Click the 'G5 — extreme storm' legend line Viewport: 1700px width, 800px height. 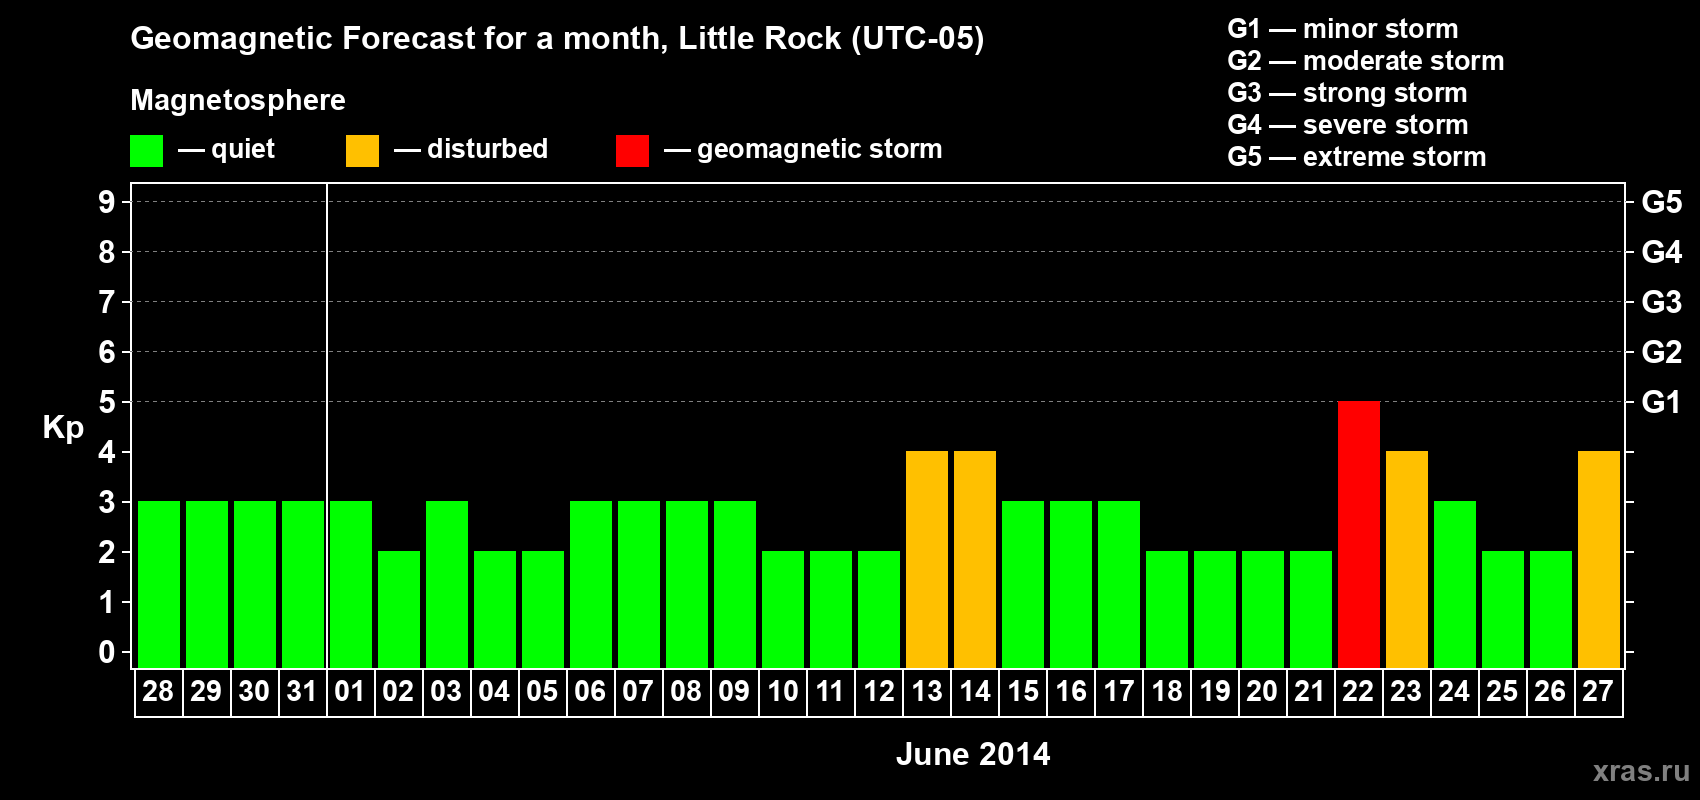pos(1357,157)
